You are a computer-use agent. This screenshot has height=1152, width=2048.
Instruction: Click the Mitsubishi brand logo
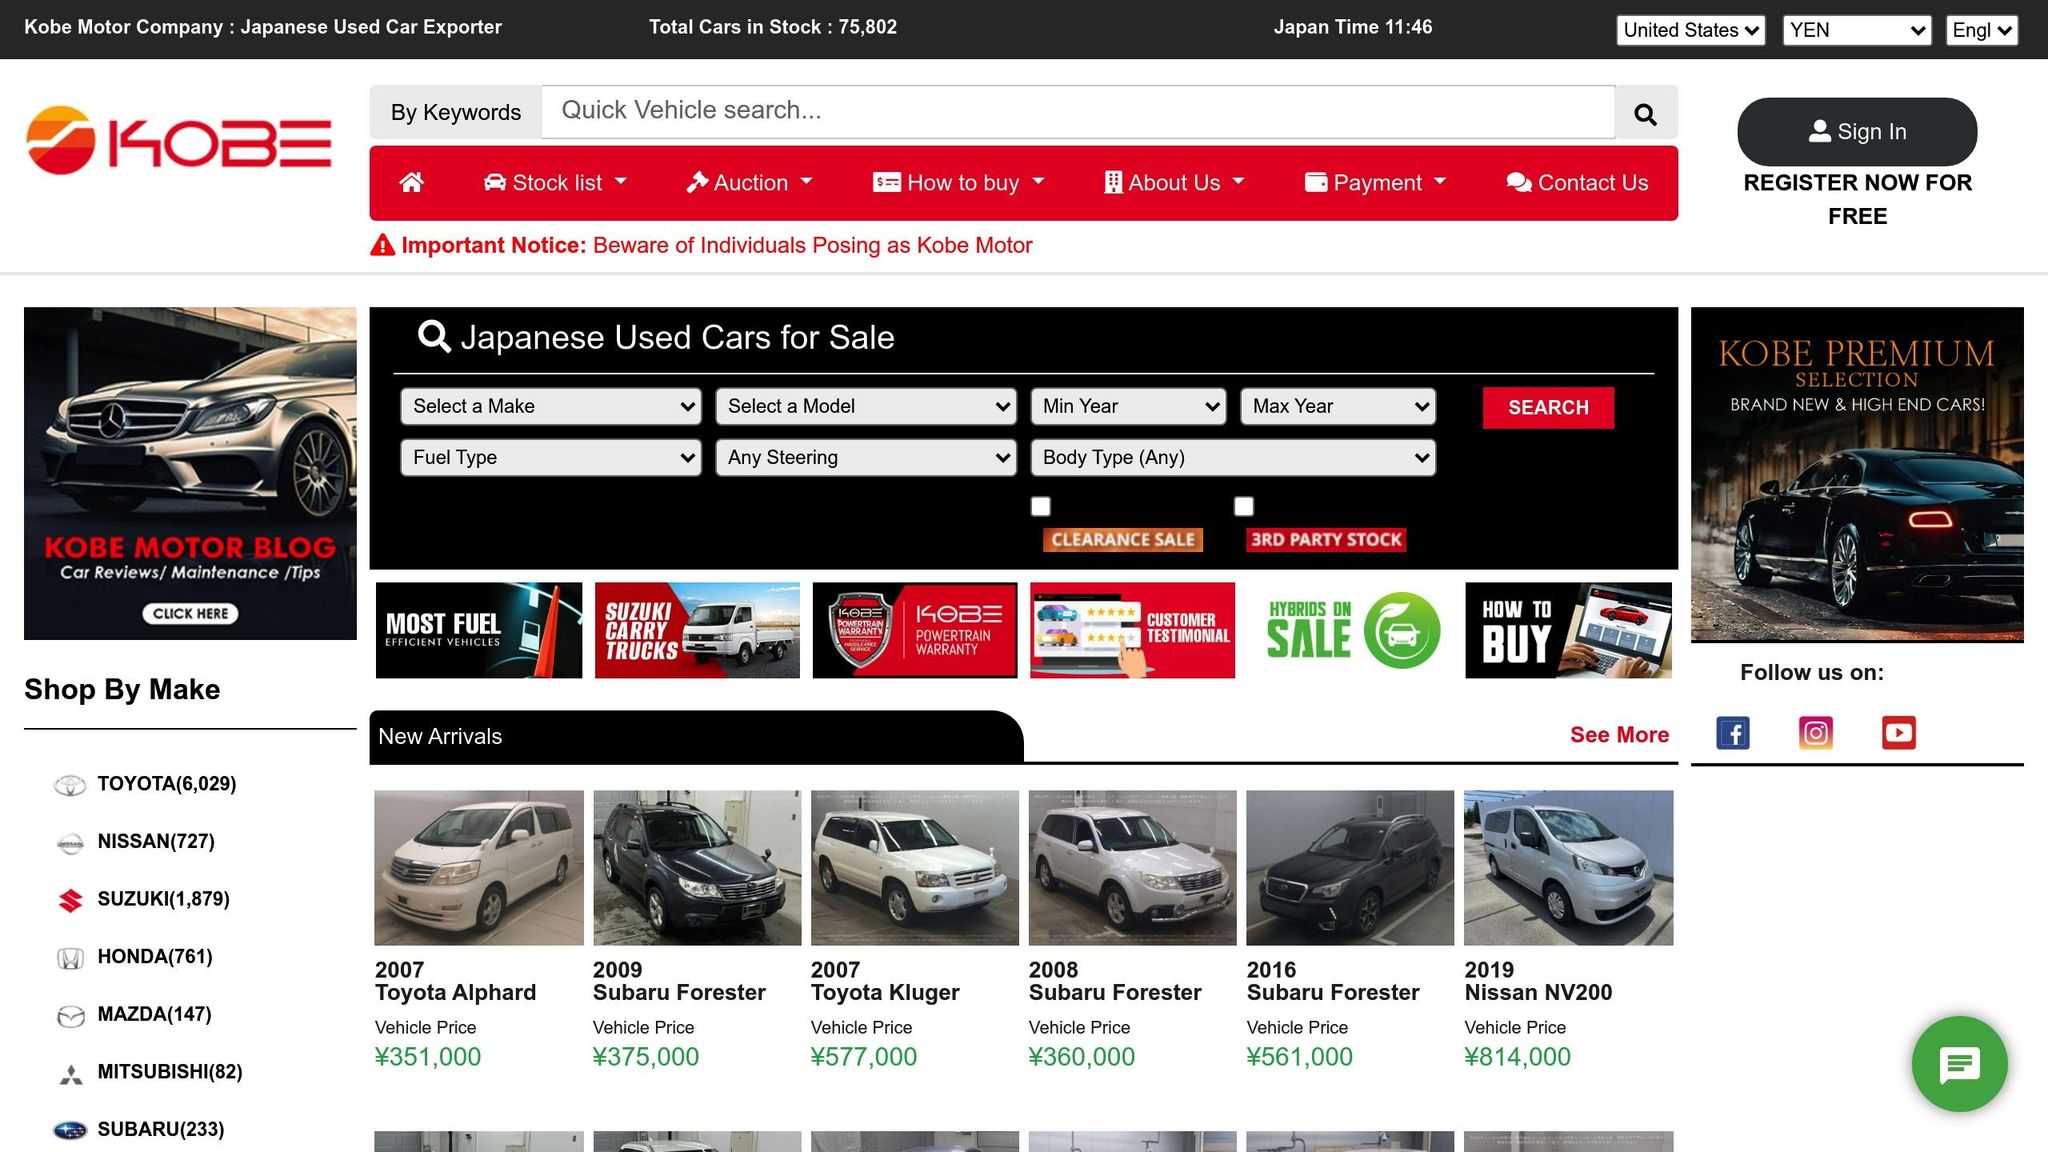click(x=70, y=1074)
